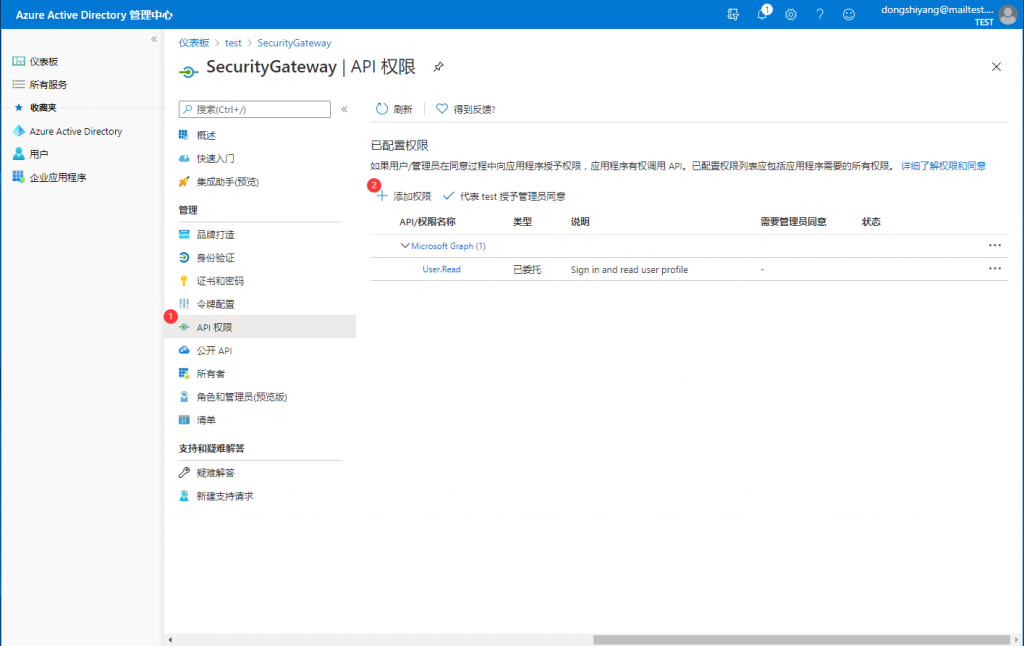
Task: Collapse the far-left portal sidebar
Action: (x=154, y=39)
